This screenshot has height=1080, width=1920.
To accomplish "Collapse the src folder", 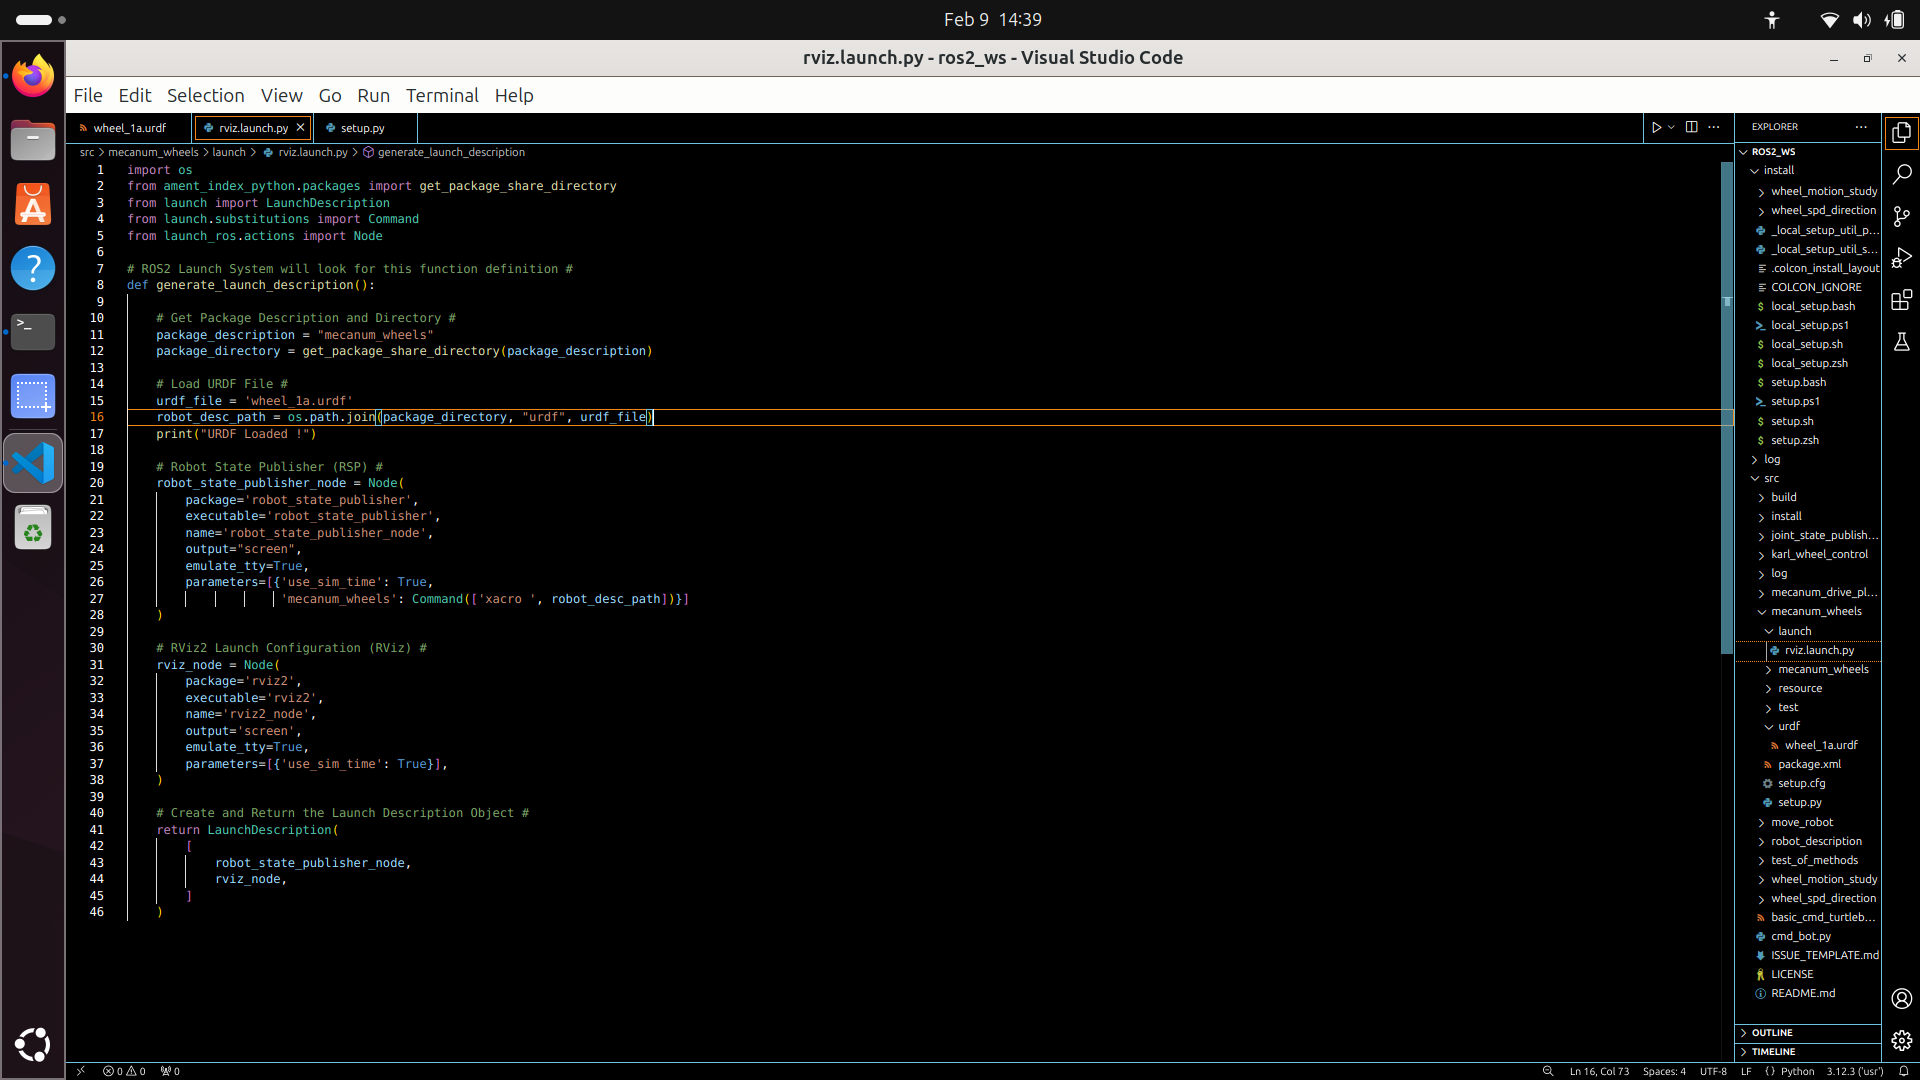I will [x=1808, y=478].
